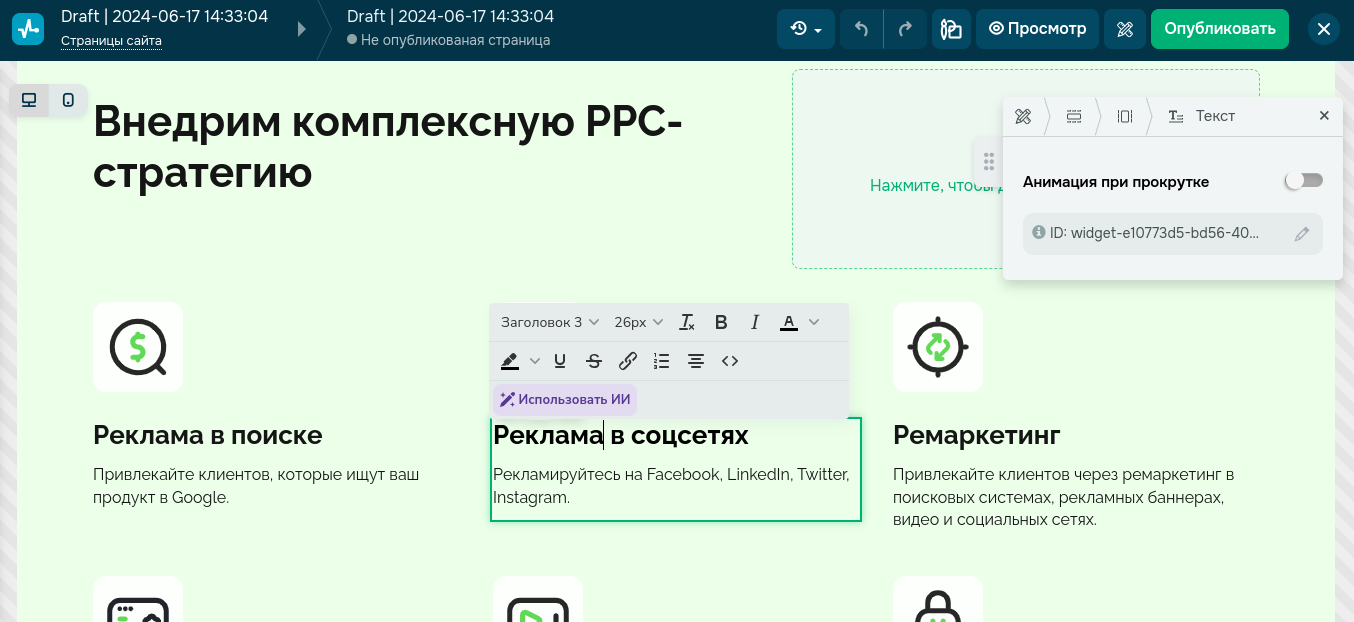Click the heading Реклама в соцсетях
Screen dimensions: 1354x622
click(621, 435)
